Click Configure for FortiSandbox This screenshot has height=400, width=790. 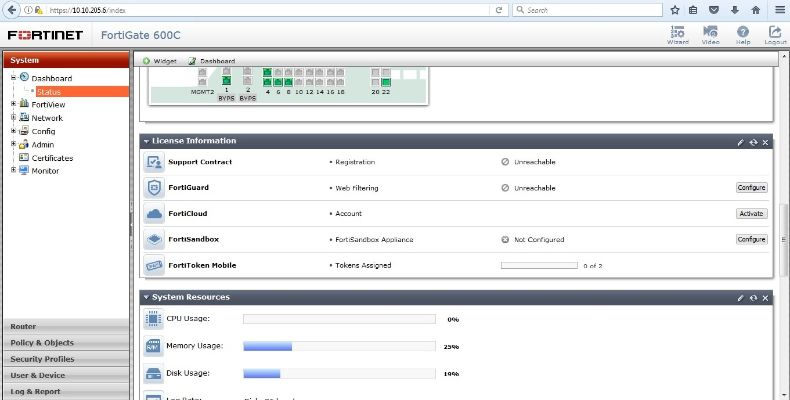pyautogui.click(x=751, y=239)
